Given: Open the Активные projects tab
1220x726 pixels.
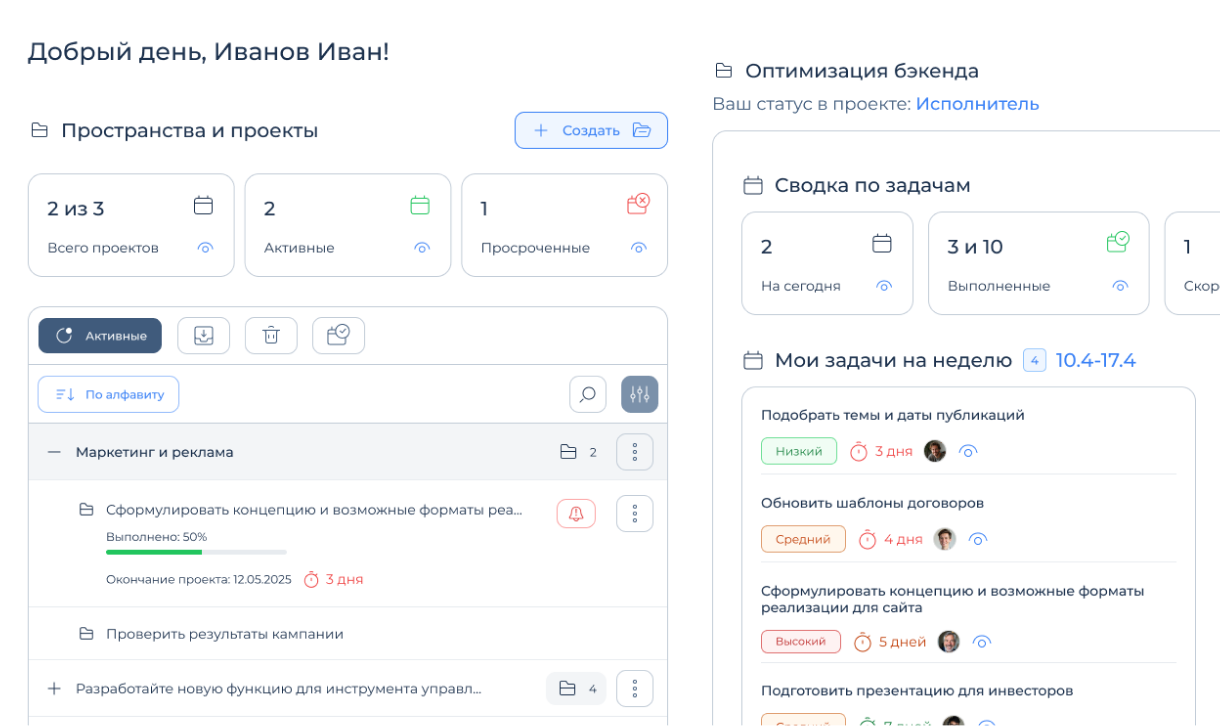Looking at the screenshot, I should tap(100, 336).
